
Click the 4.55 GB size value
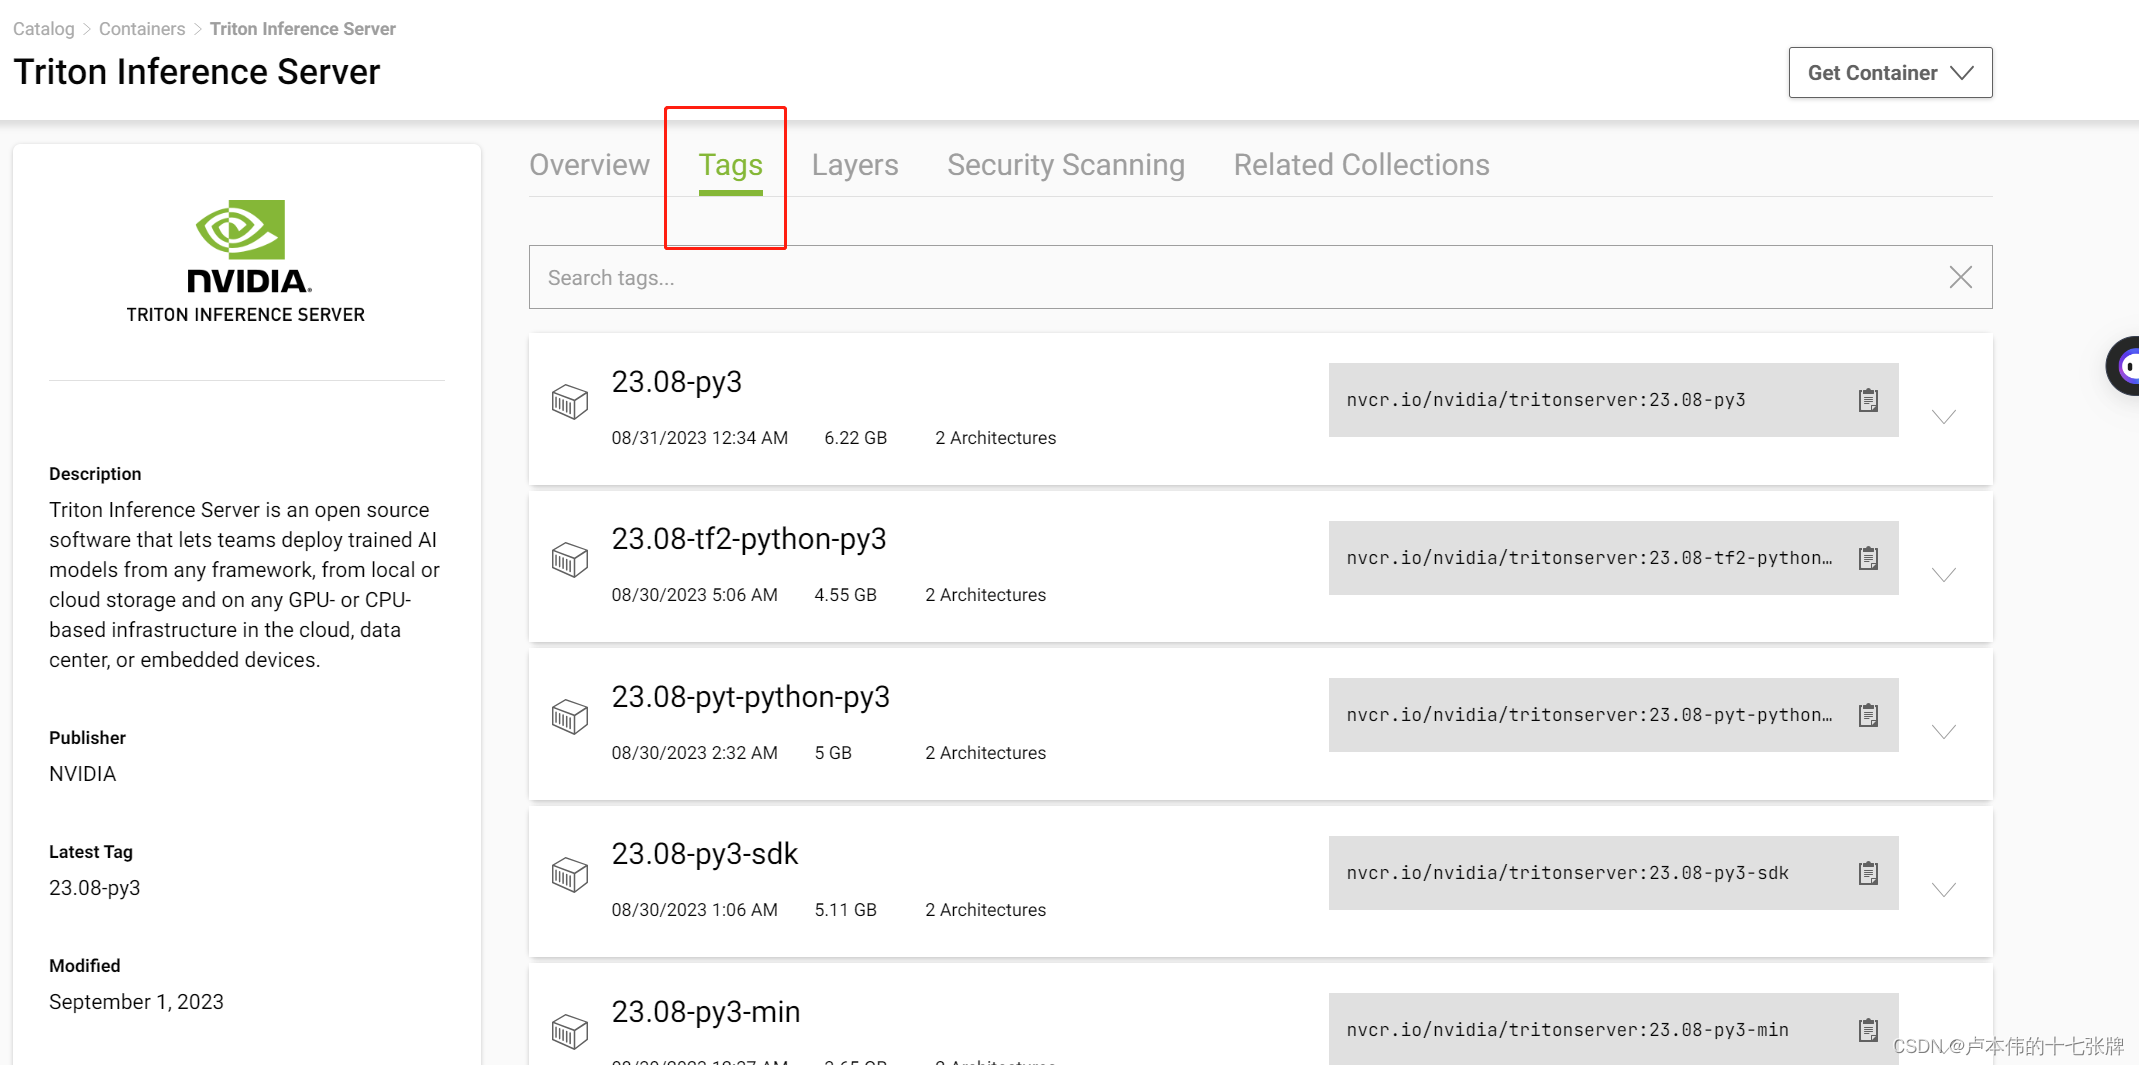coord(846,595)
